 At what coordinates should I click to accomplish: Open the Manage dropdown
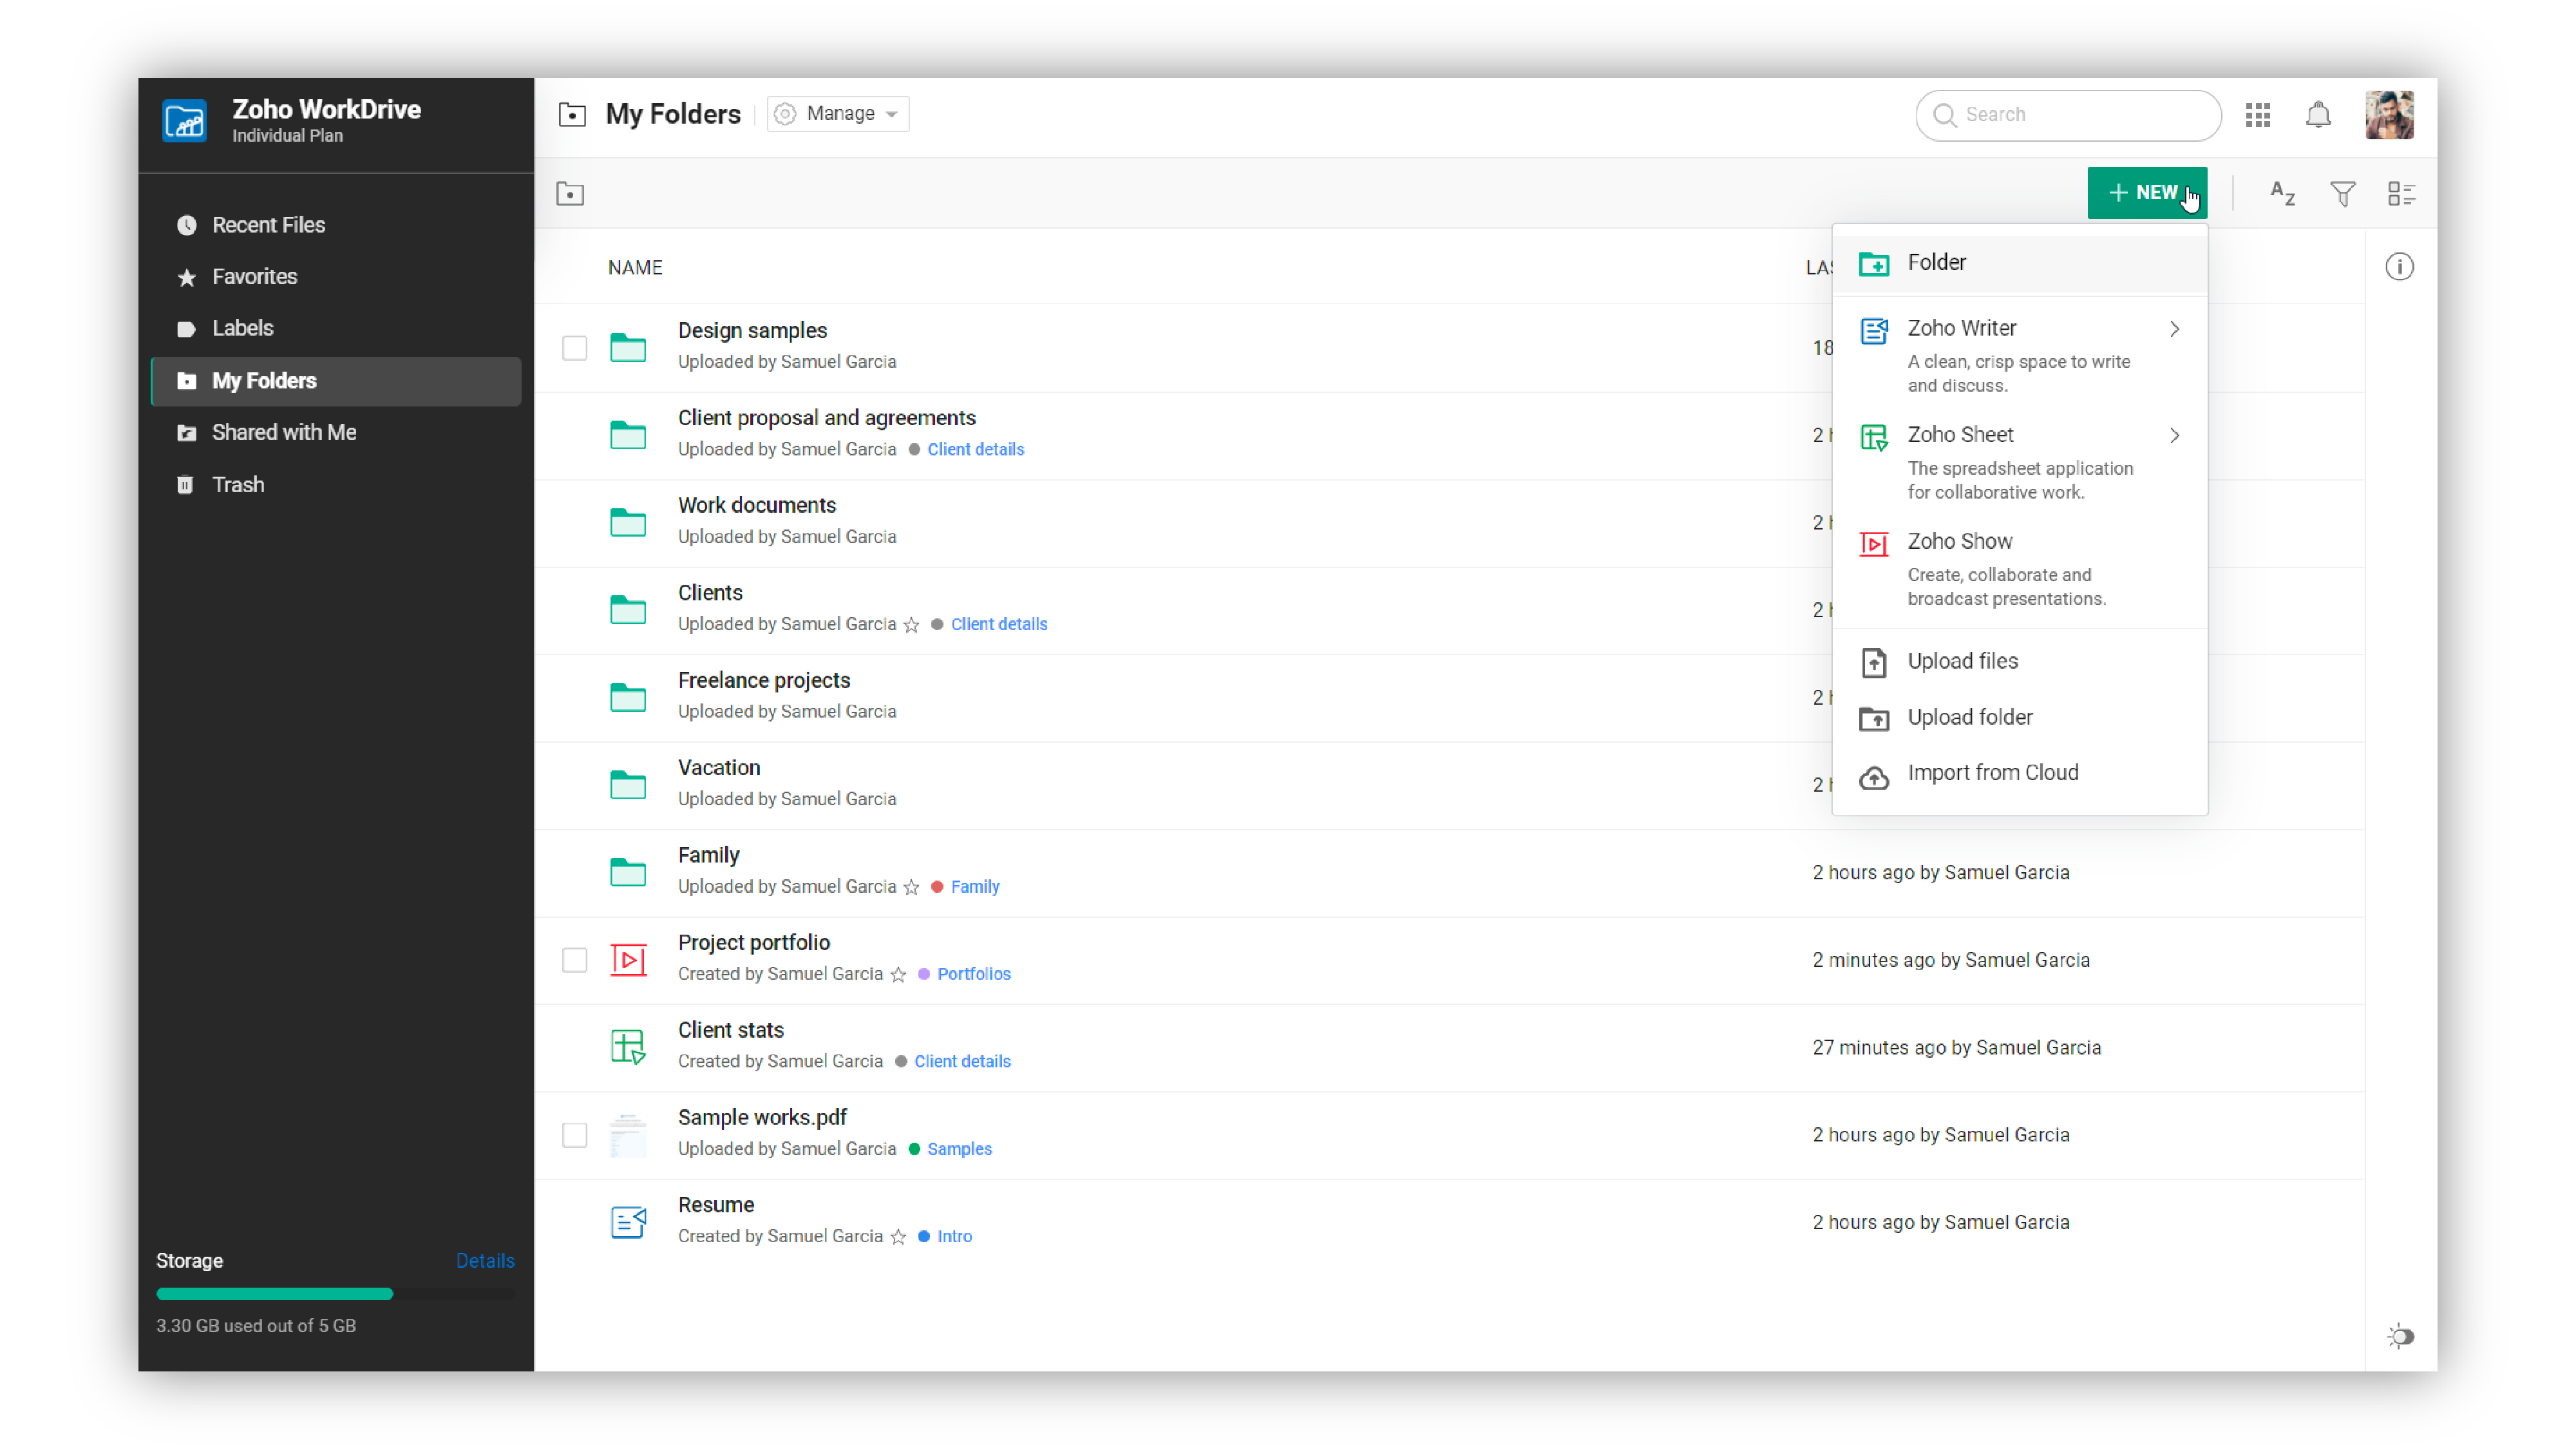coord(837,113)
